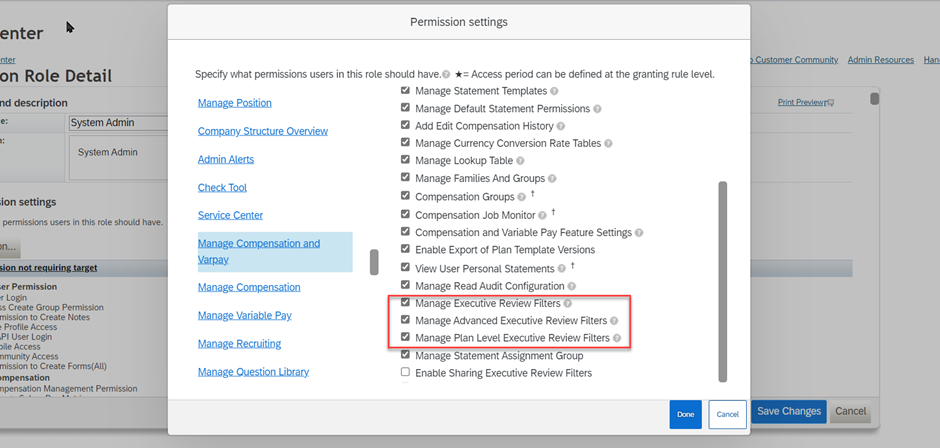Image resolution: width=940 pixels, height=448 pixels.
Task: Open Service Center permission category
Action: pyautogui.click(x=230, y=215)
